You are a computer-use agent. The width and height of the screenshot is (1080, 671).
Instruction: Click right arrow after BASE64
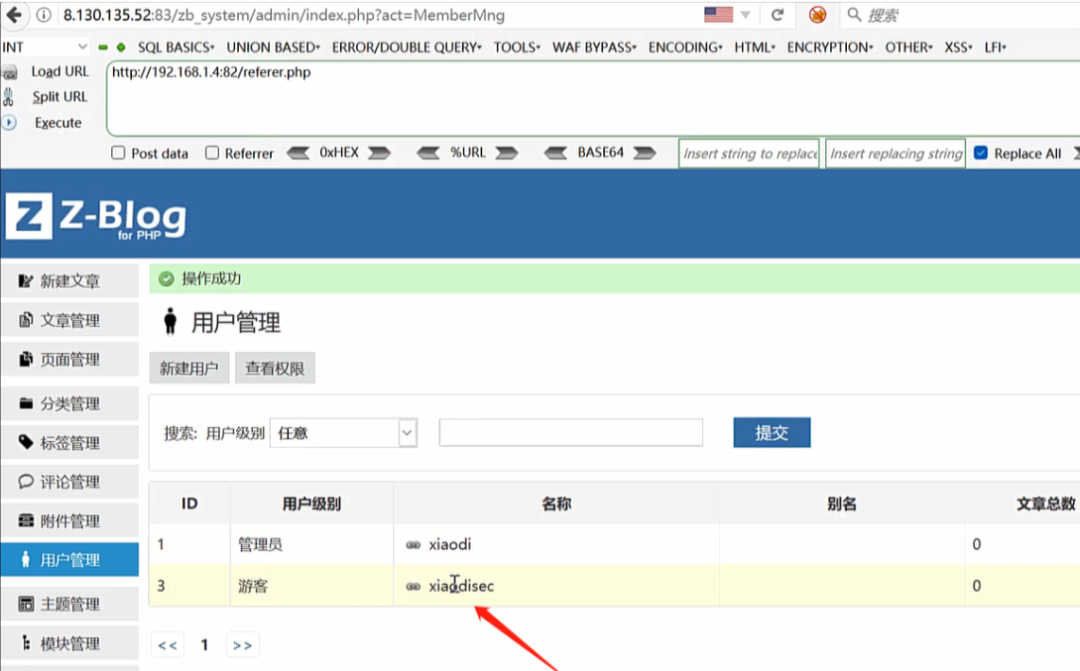coord(644,153)
